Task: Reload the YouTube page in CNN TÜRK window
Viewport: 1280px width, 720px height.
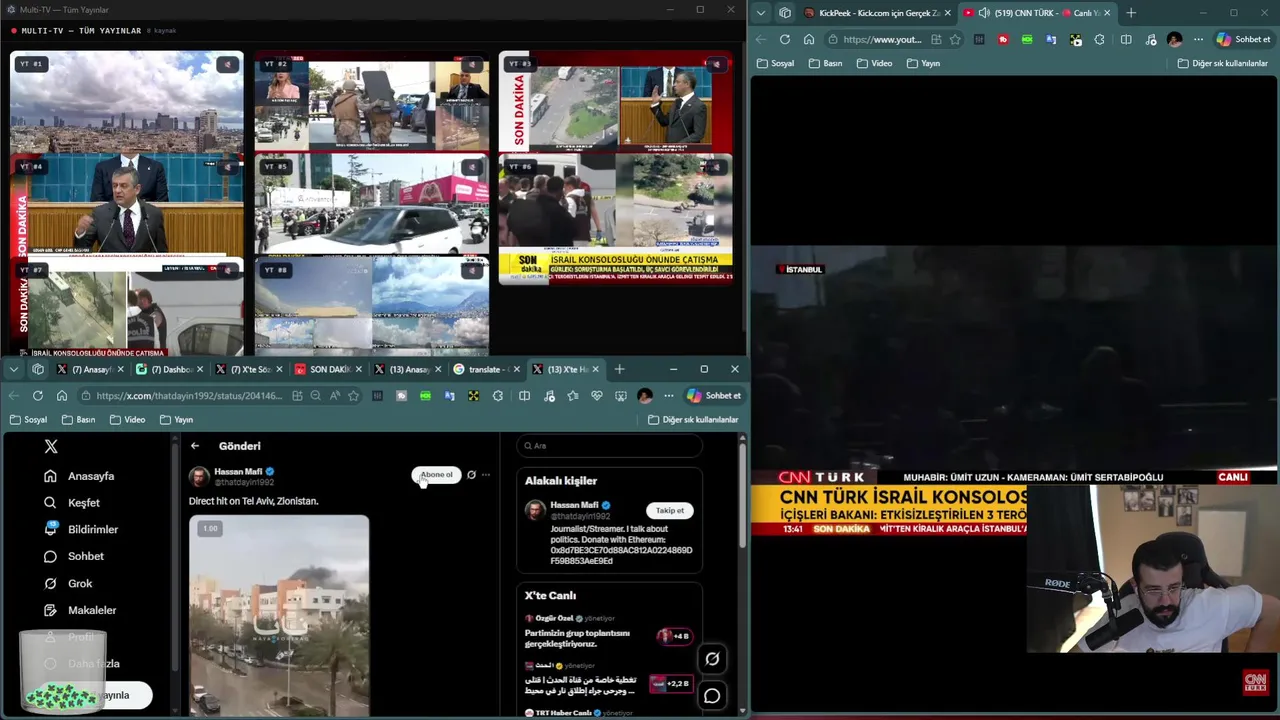Action: pyautogui.click(x=785, y=40)
